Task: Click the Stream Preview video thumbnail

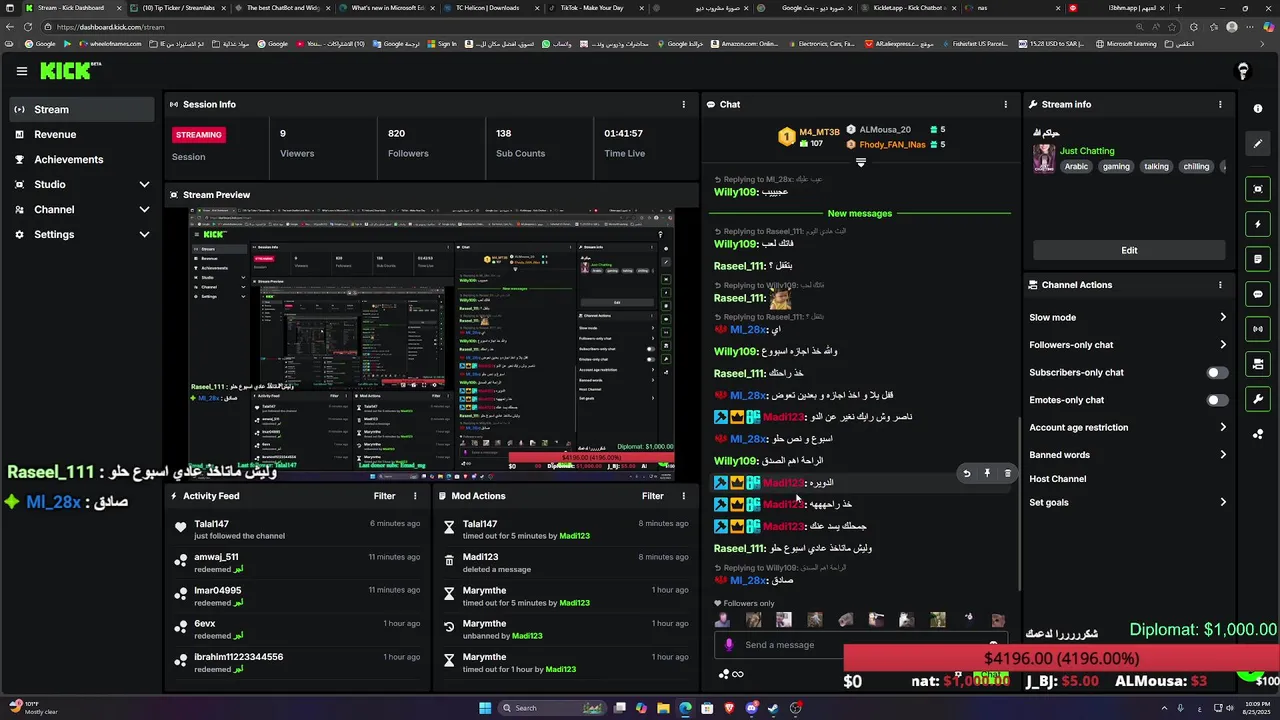Action: coord(432,346)
